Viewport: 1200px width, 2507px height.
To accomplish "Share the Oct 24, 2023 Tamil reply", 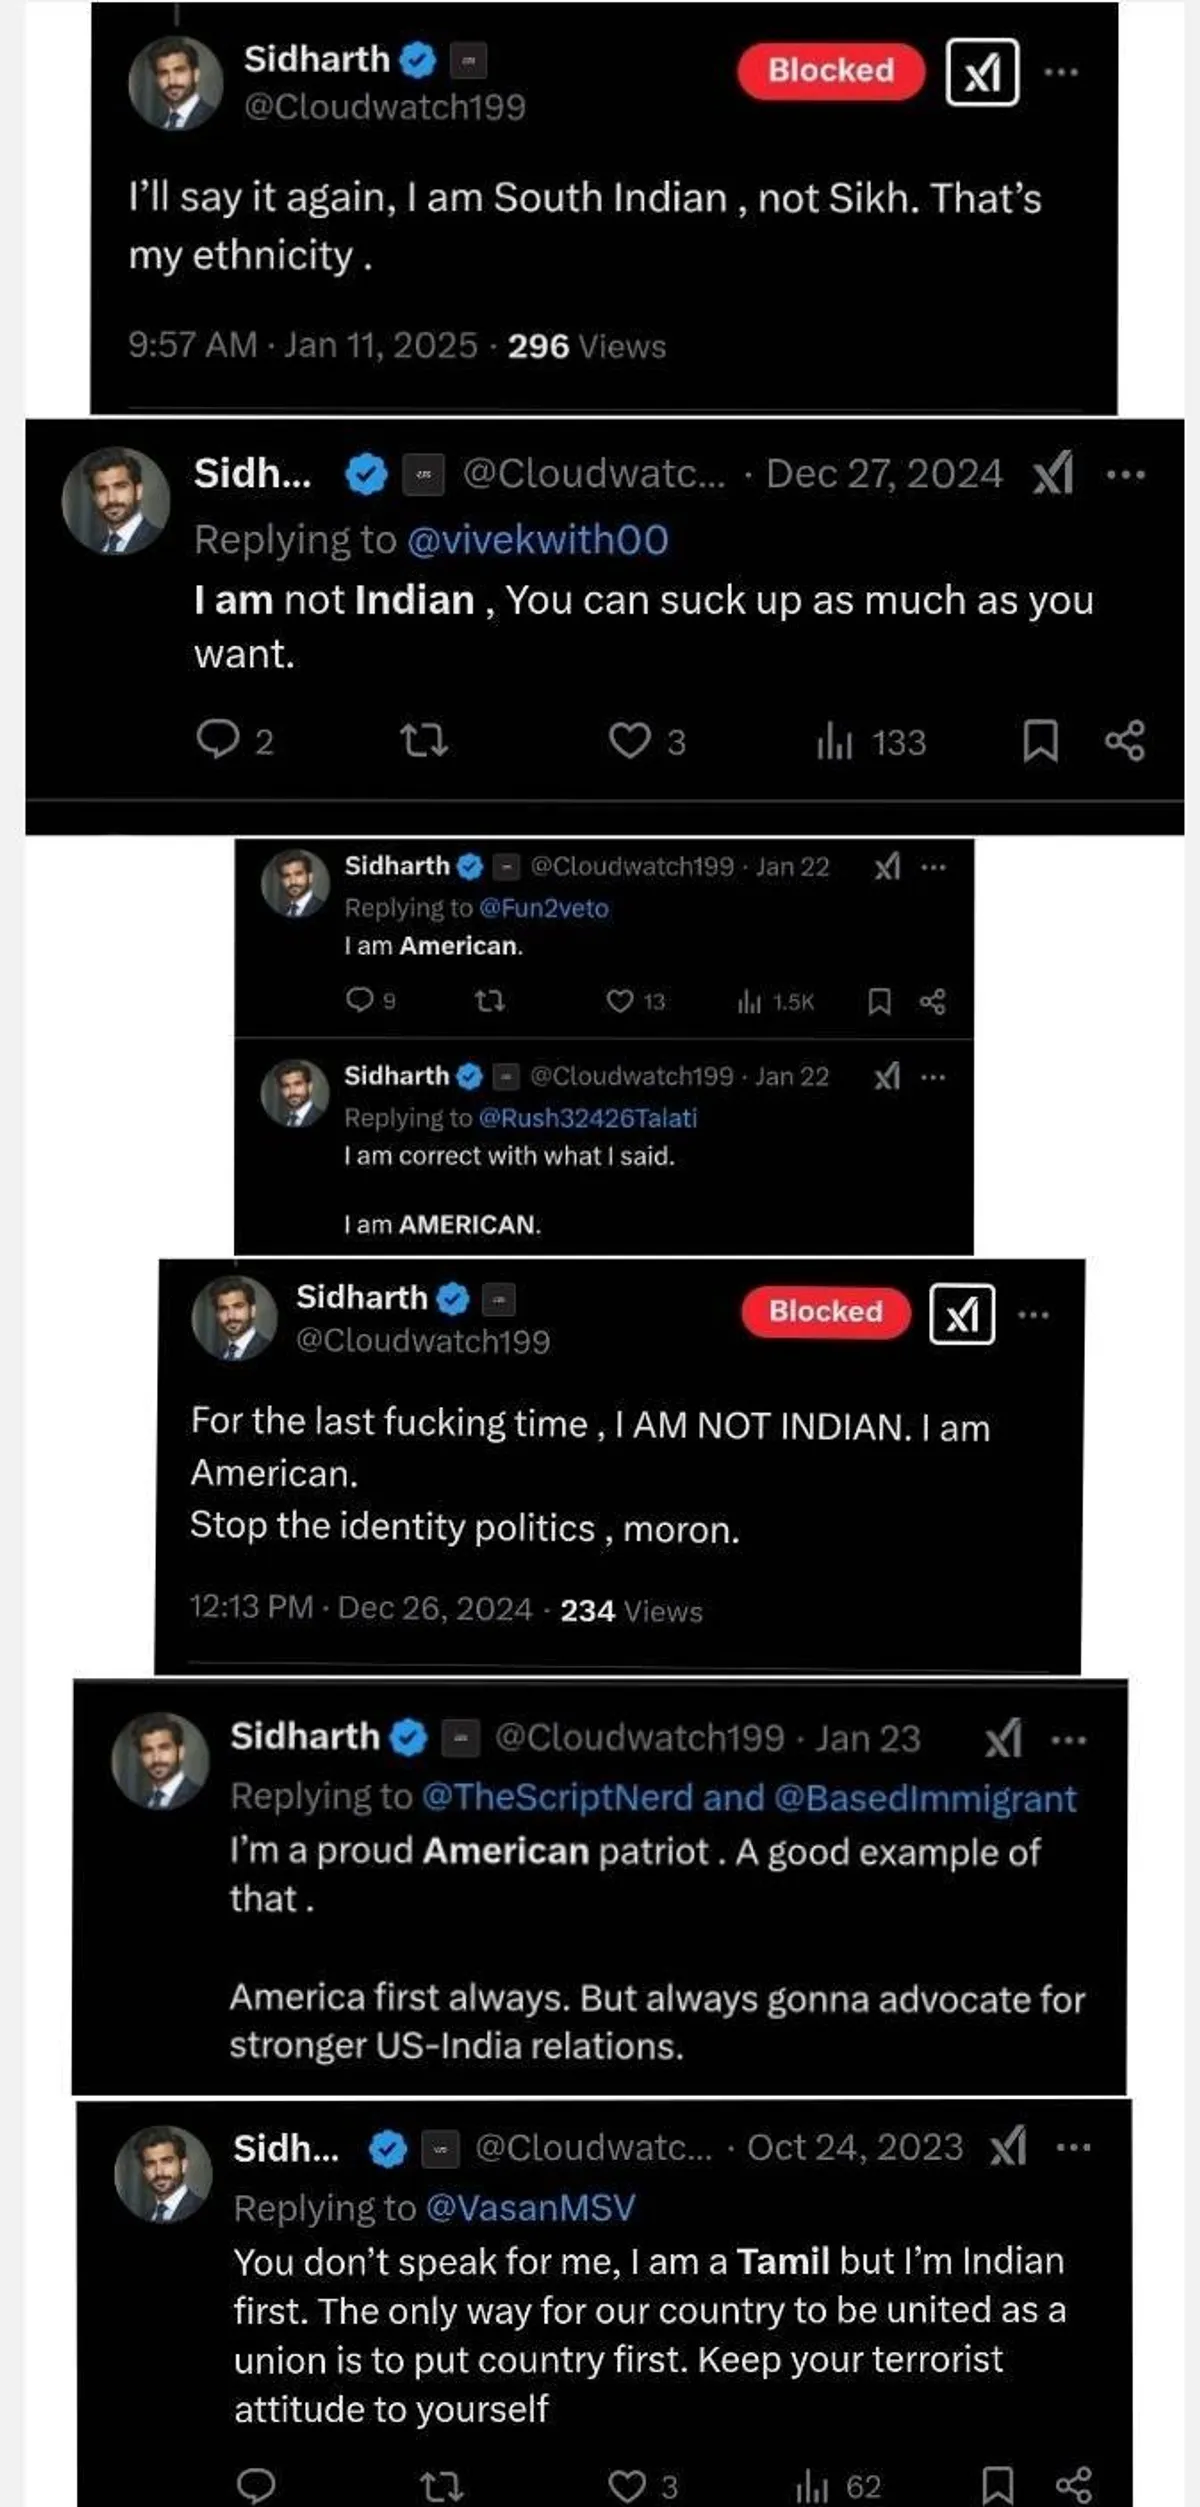I will pos(1074,2485).
